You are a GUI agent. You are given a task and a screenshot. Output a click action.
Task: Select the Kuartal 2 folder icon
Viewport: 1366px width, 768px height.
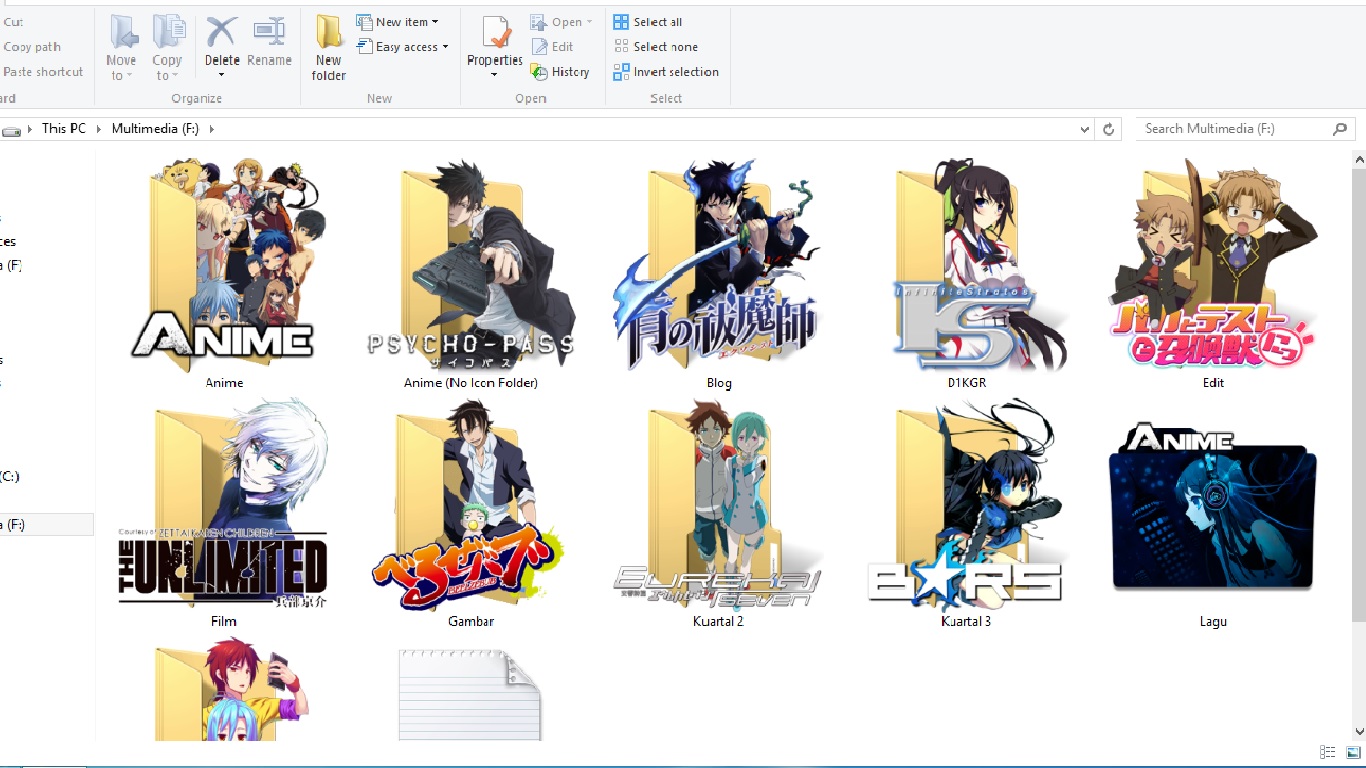pyautogui.click(x=718, y=505)
